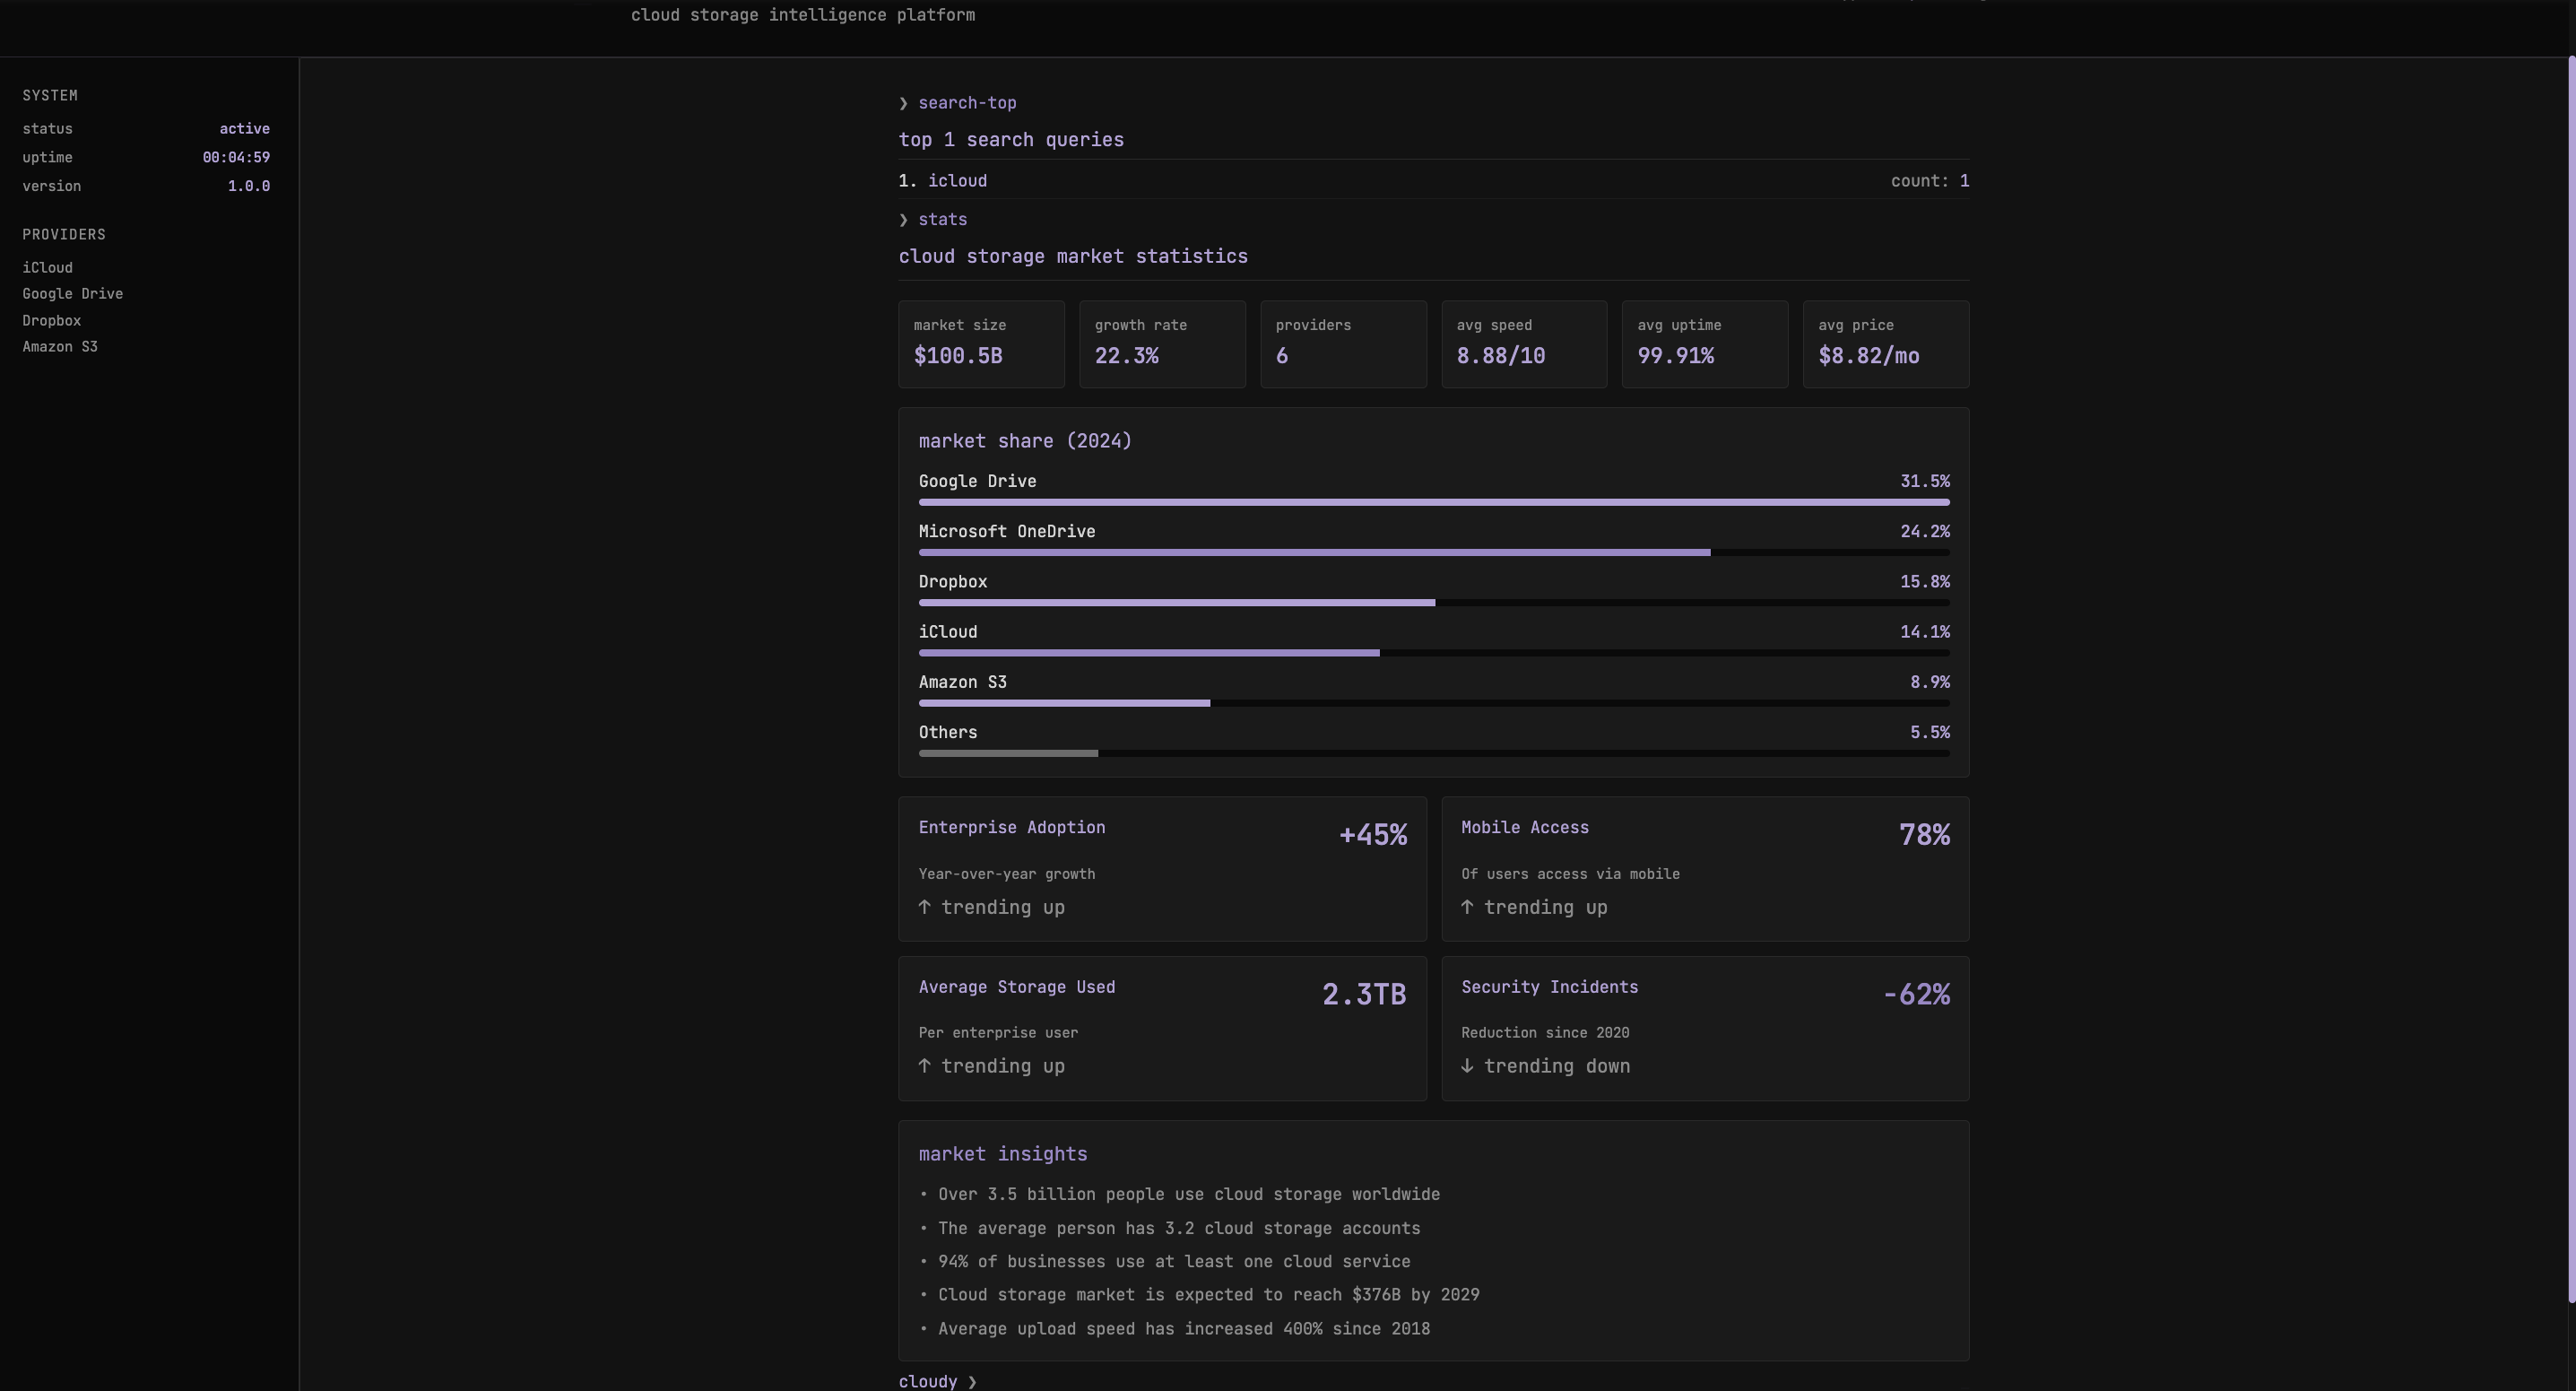Viewport: 2576px width, 1391px height.
Task: Toggle the Google Drive provider
Action: tap(72, 293)
